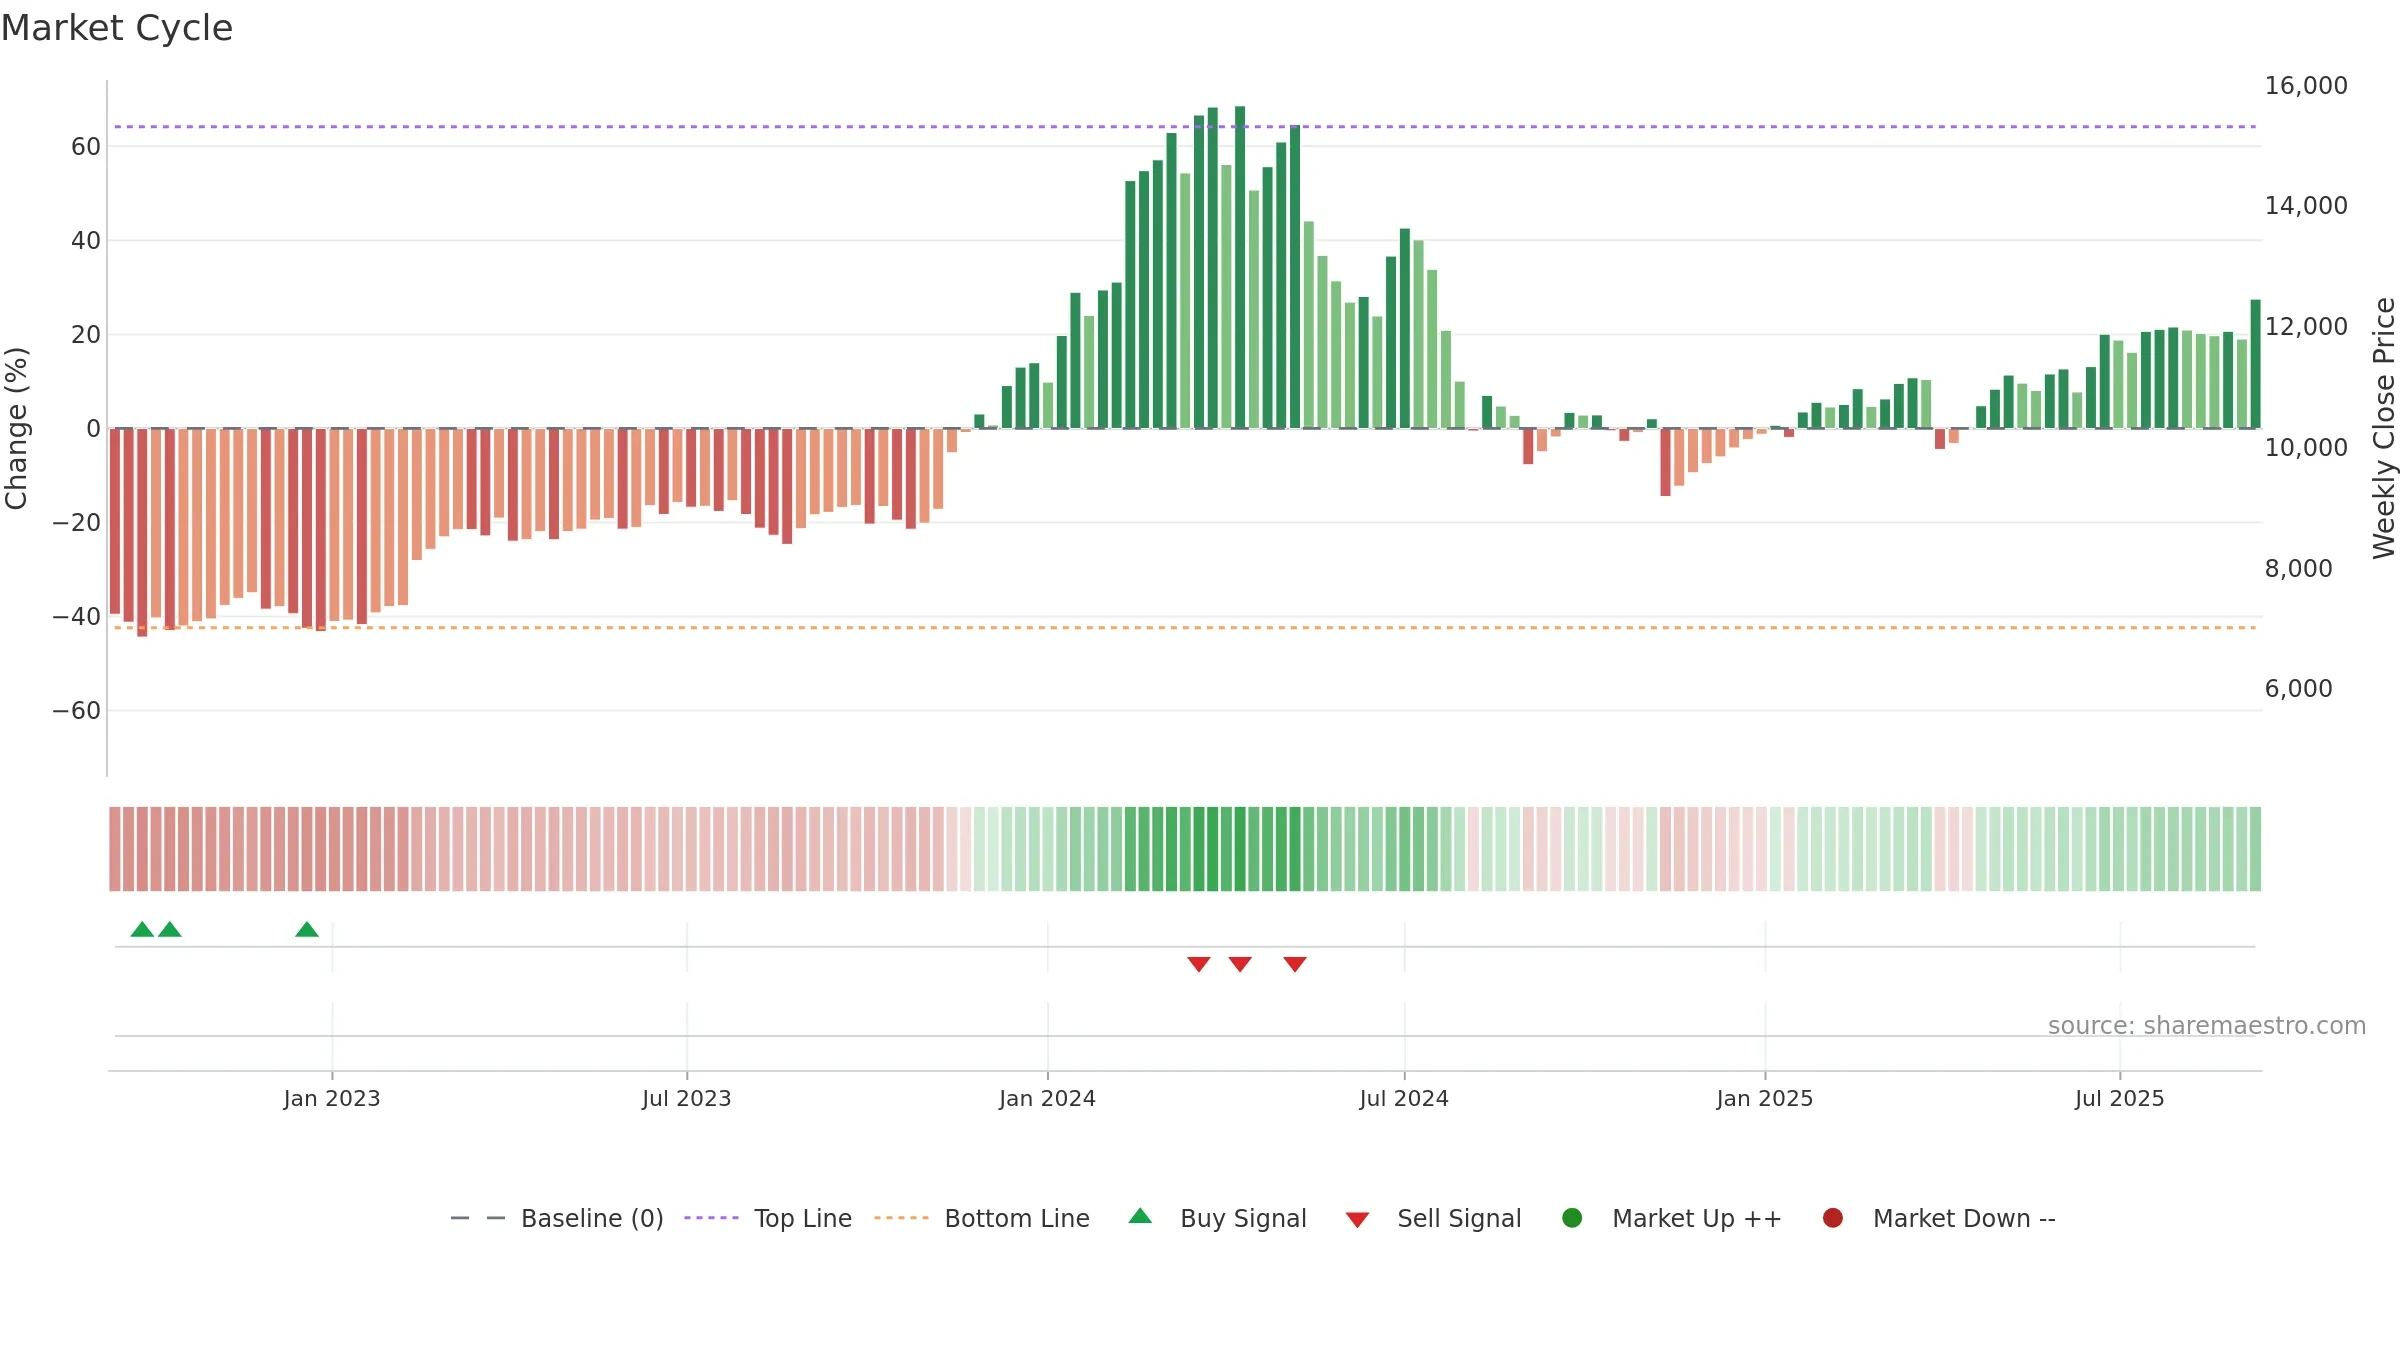Screen dimensions: 2400x1350
Task: Click the −40 percent axis tick label
Action: (x=77, y=617)
